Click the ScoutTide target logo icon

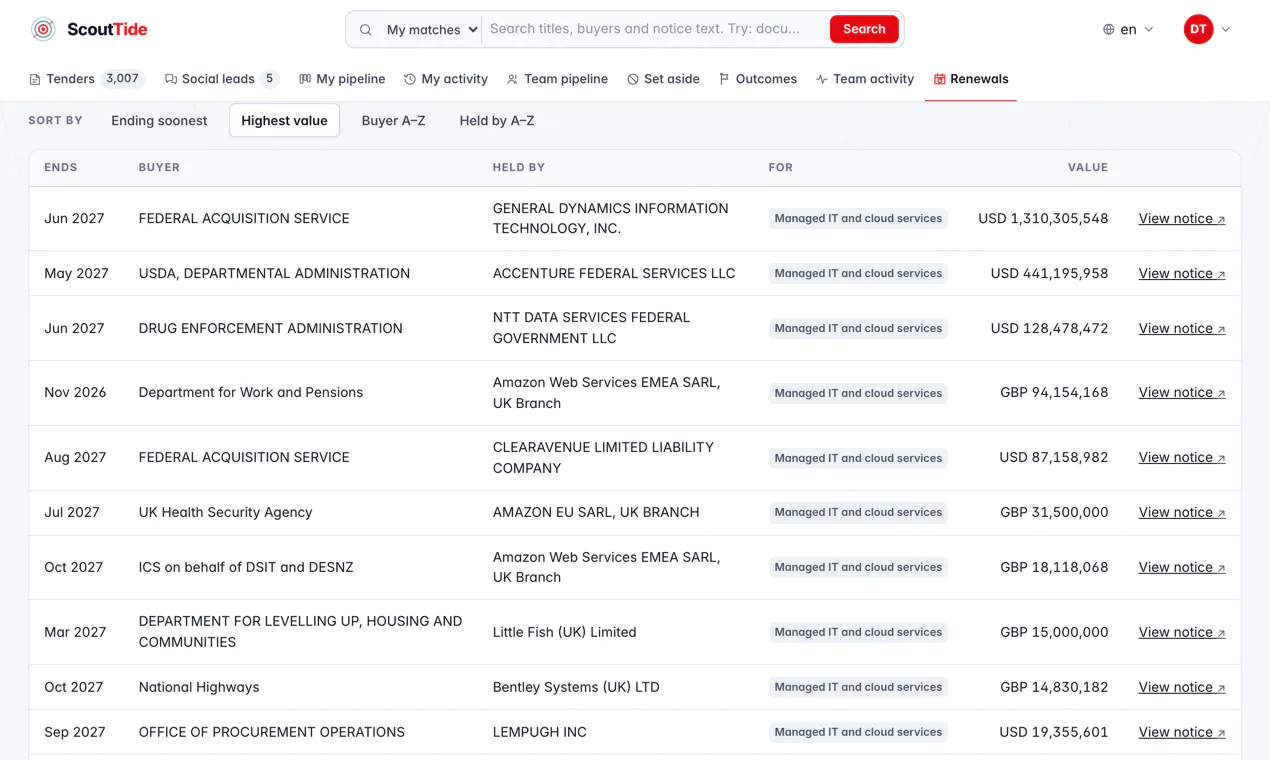43,30
